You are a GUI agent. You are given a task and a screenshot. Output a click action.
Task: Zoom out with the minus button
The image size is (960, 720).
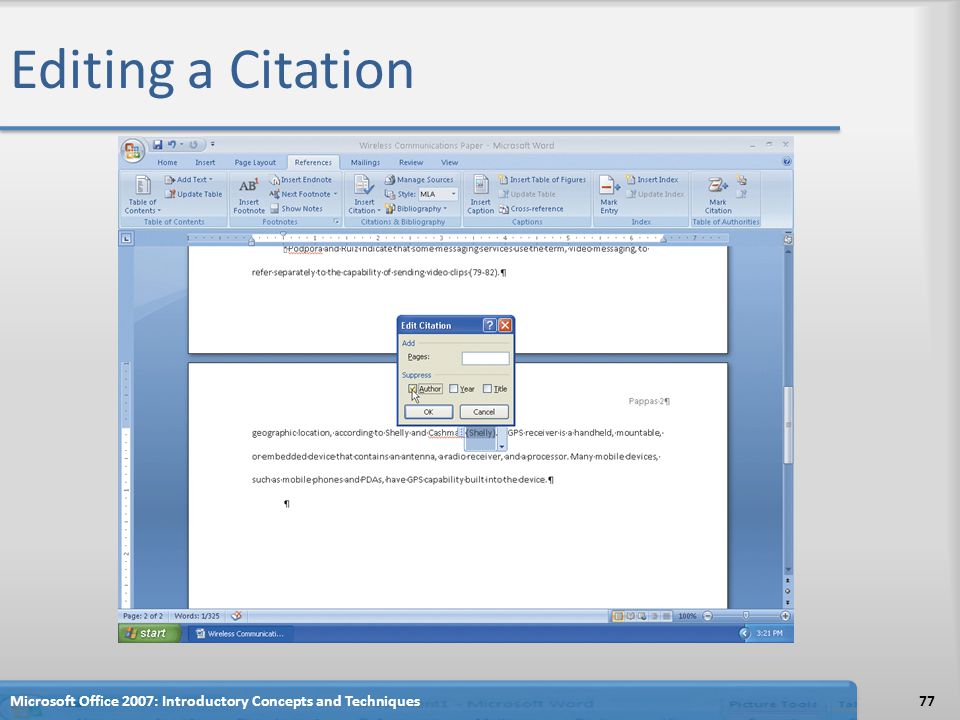(x=707, y=616)
